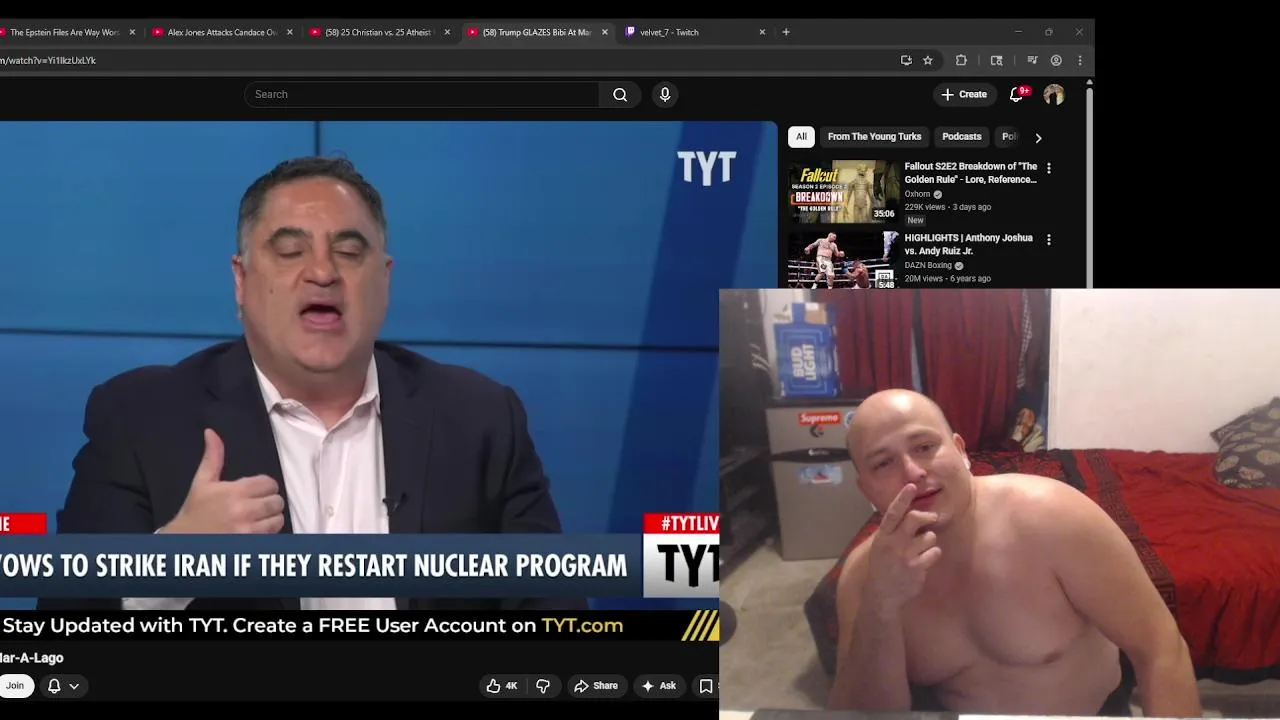Click the search magnifier button
1280x720 pixels.
(x=620, y=94)
